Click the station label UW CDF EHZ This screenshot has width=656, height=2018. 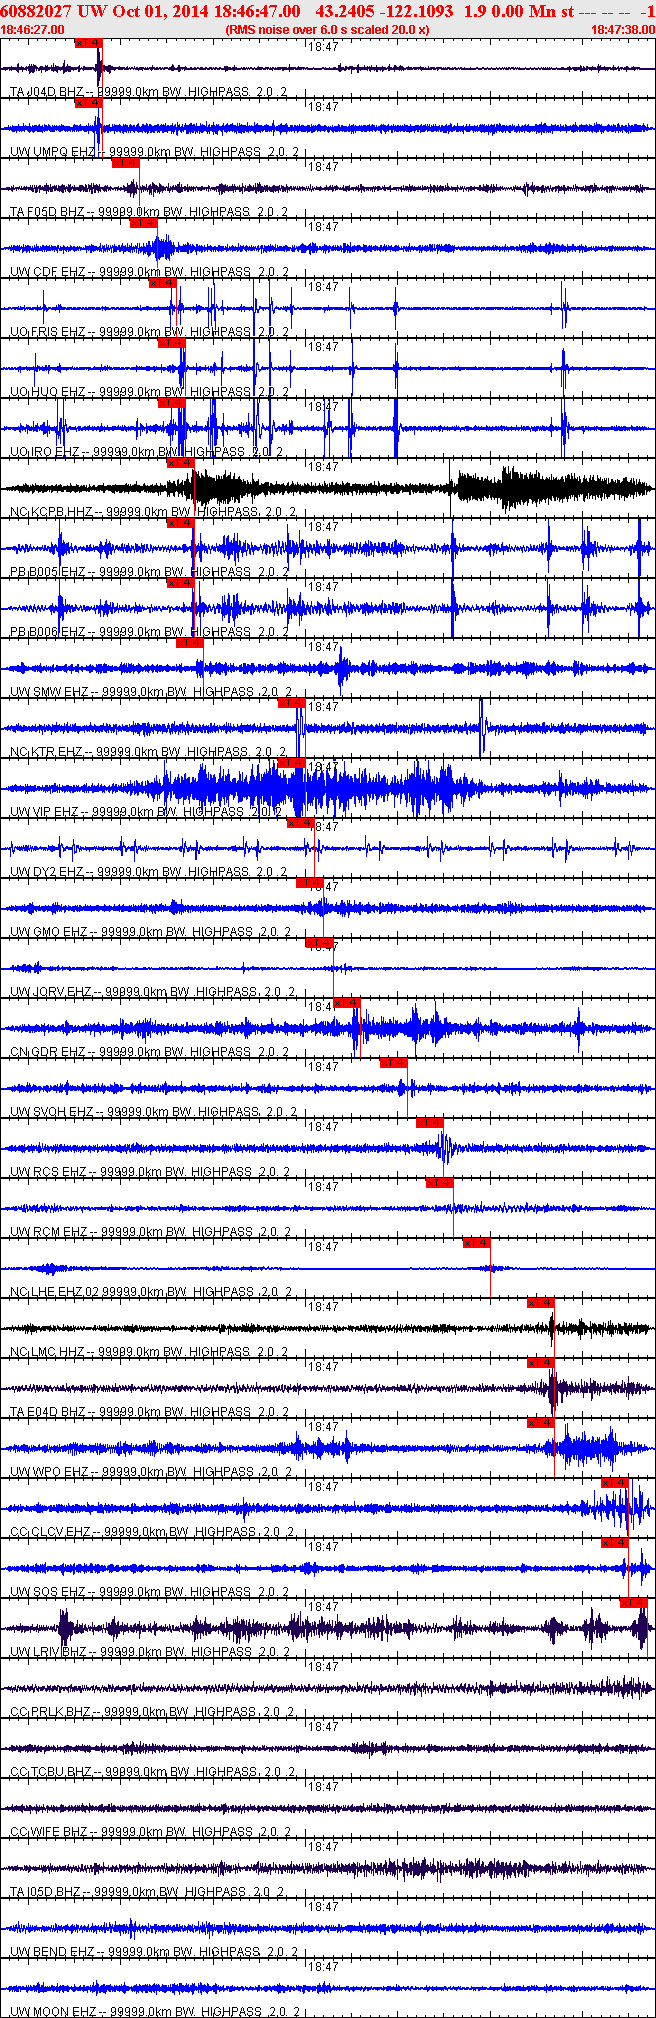(x=48, y=272)
